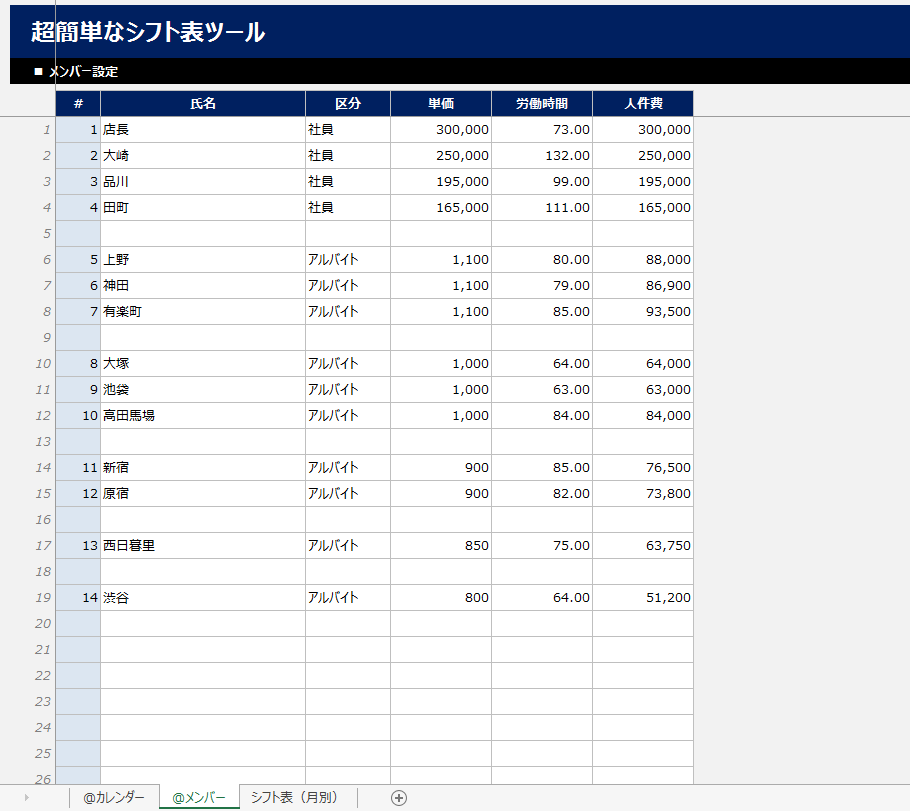910x811 pixels.
Task: Click labor cost 93,500 for 有楽町
Action: pyautogui.click(x=643, y=312)
